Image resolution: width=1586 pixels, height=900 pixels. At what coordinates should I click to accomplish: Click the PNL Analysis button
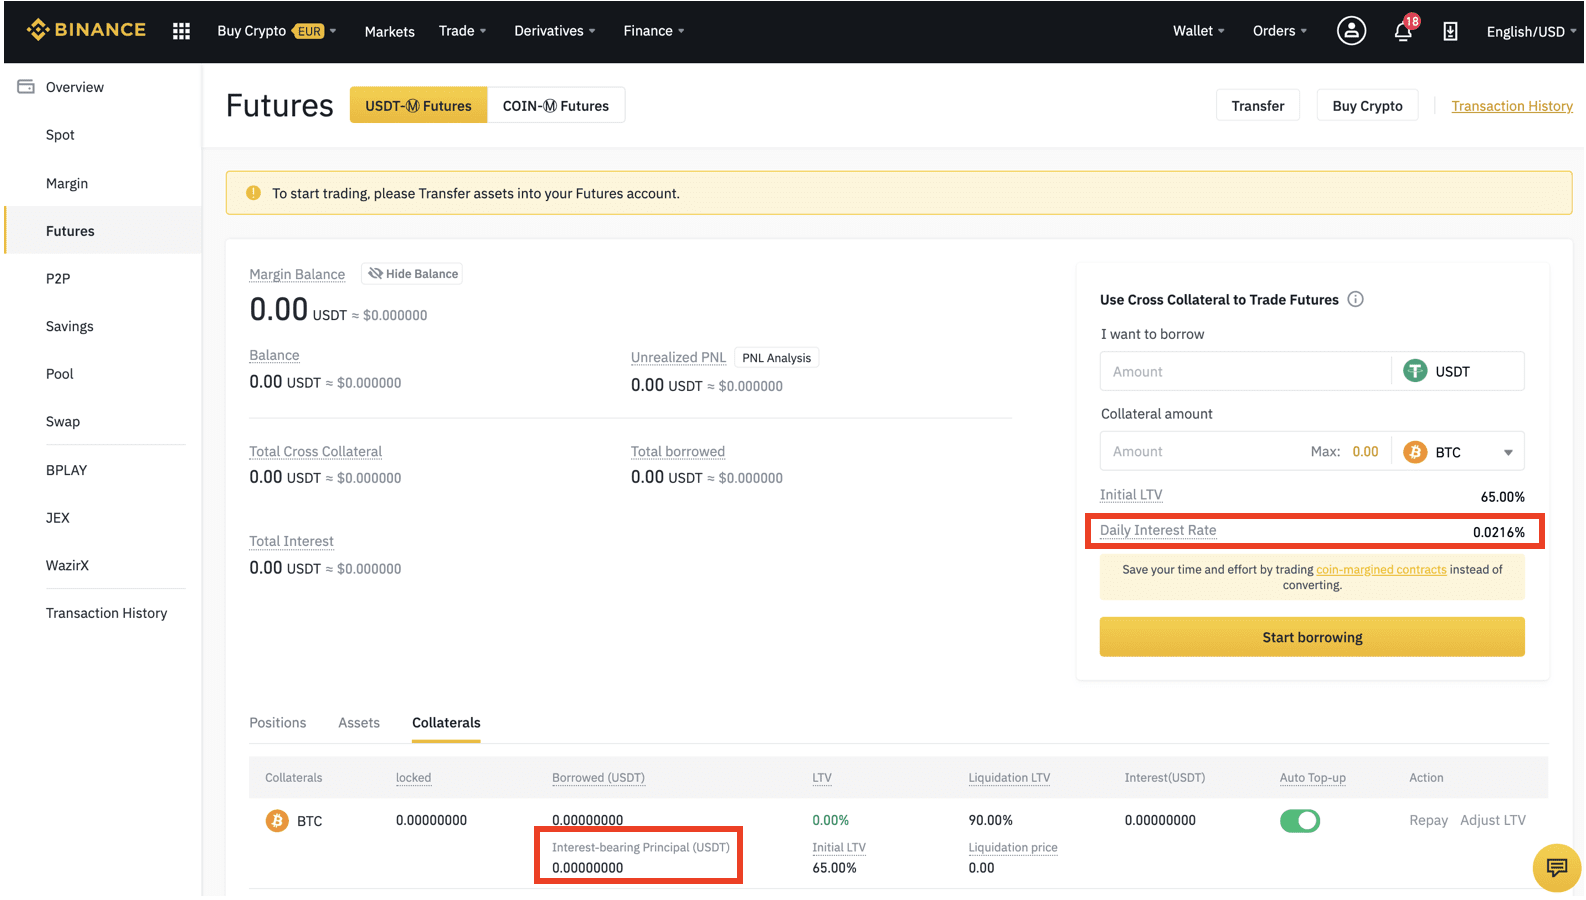pyautogui.click(x=776, y=358)
